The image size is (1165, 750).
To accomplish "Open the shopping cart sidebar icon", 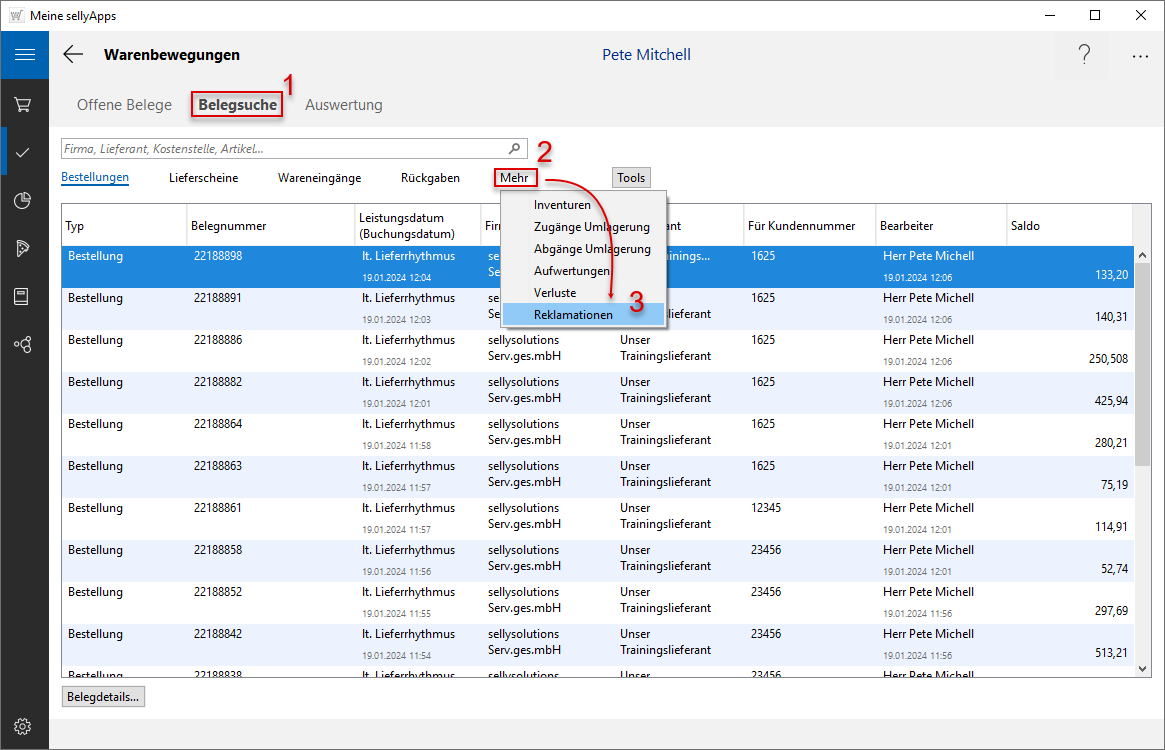I will coord(23,104).
